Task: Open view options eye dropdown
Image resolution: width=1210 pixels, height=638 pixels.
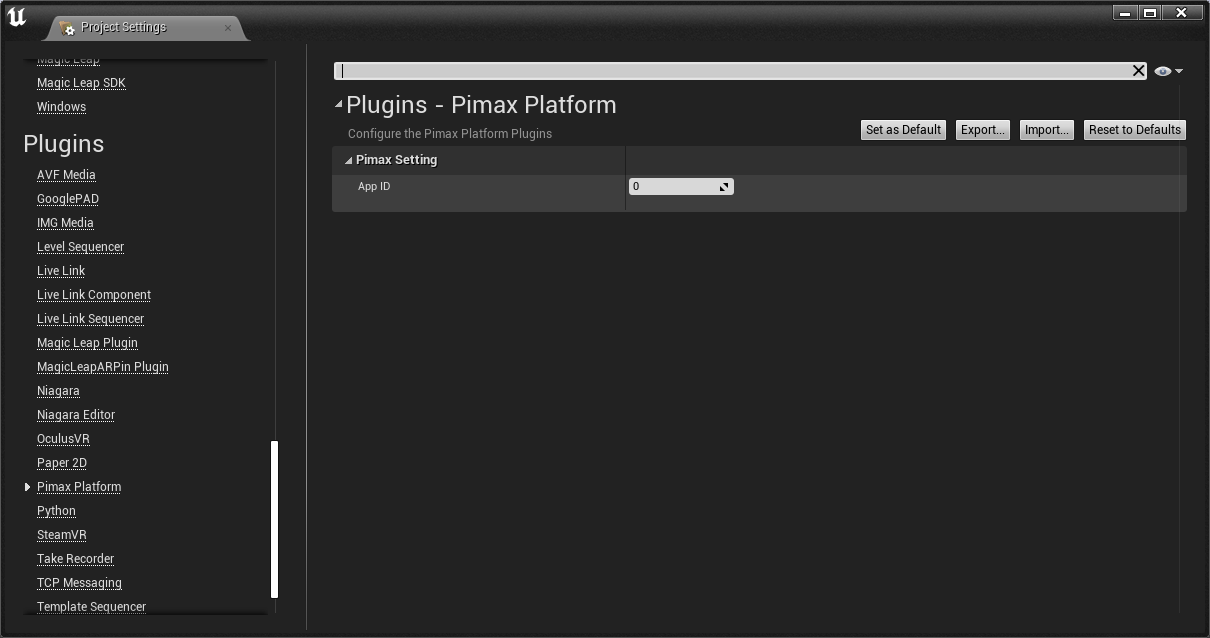Action: coord(1168,71)
